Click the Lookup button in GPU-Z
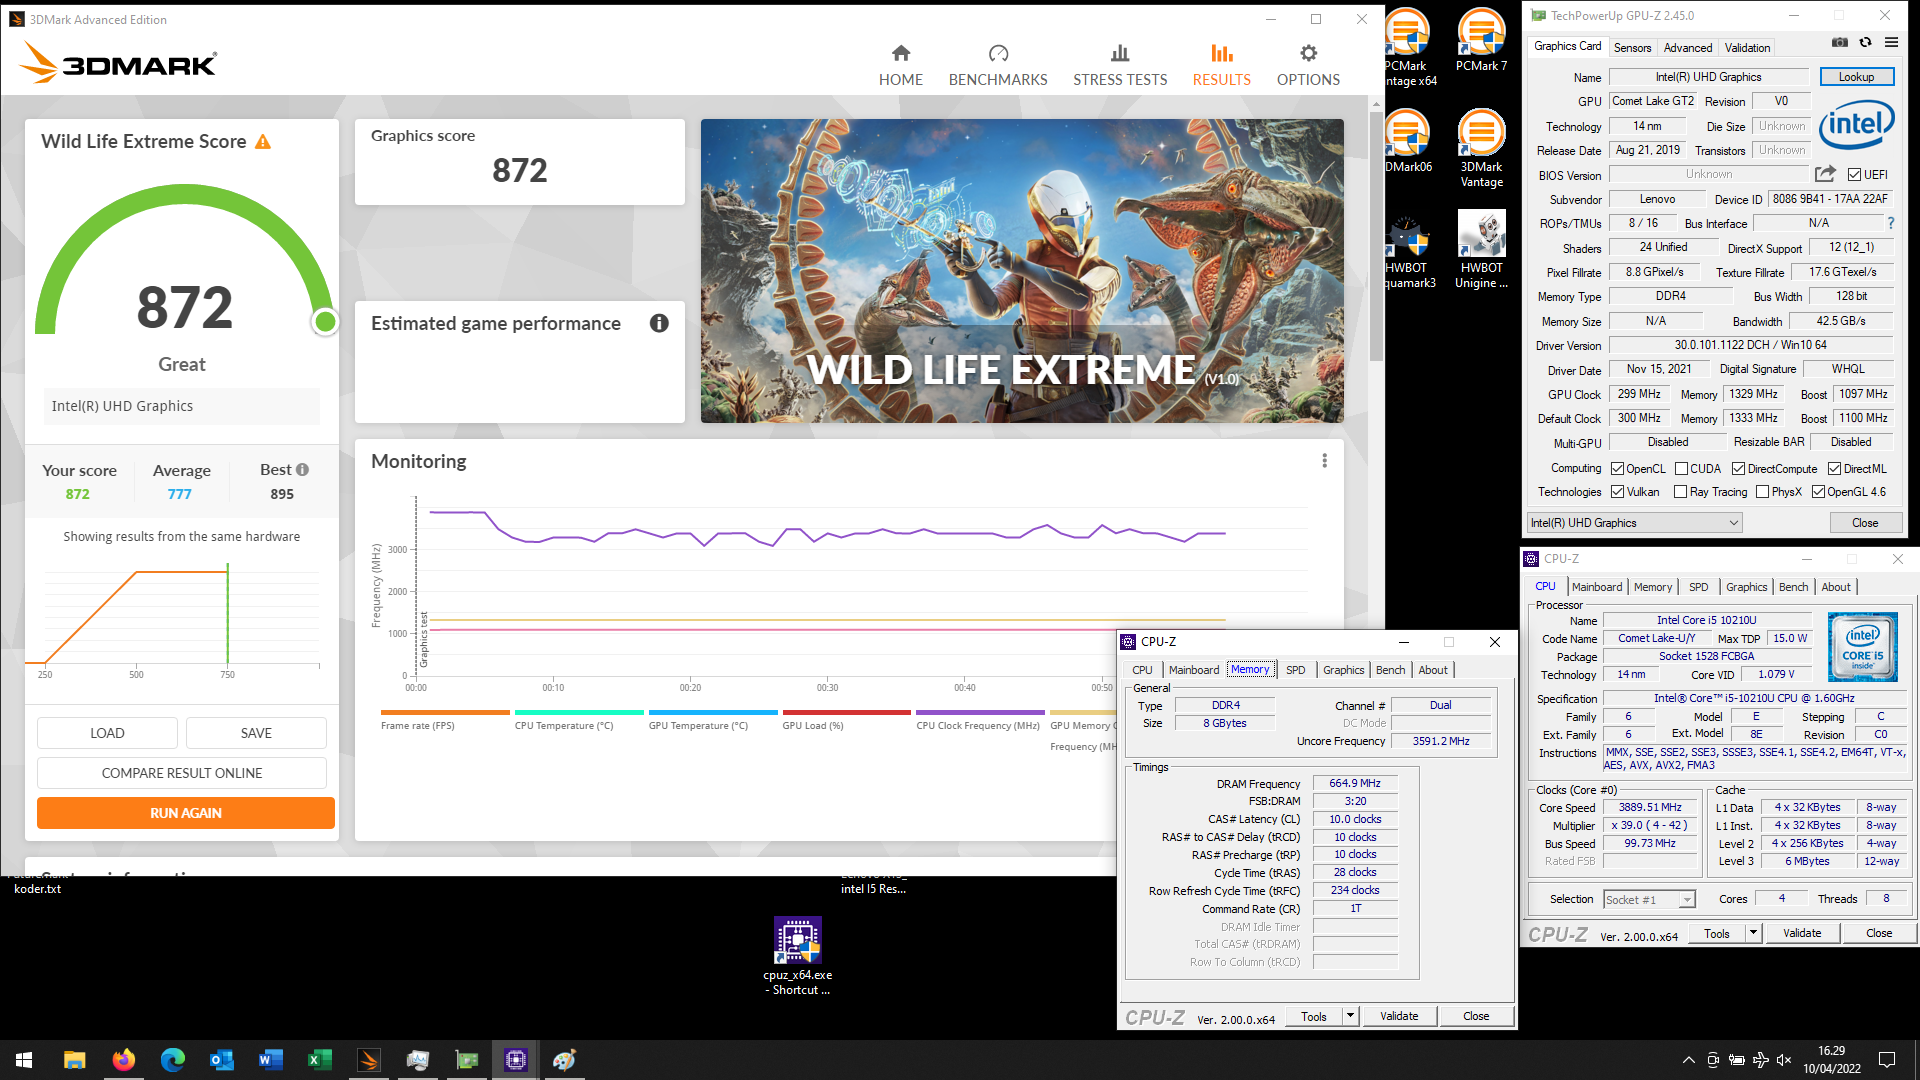This screenshot has height=1080, width=1920. [1856, 77]
